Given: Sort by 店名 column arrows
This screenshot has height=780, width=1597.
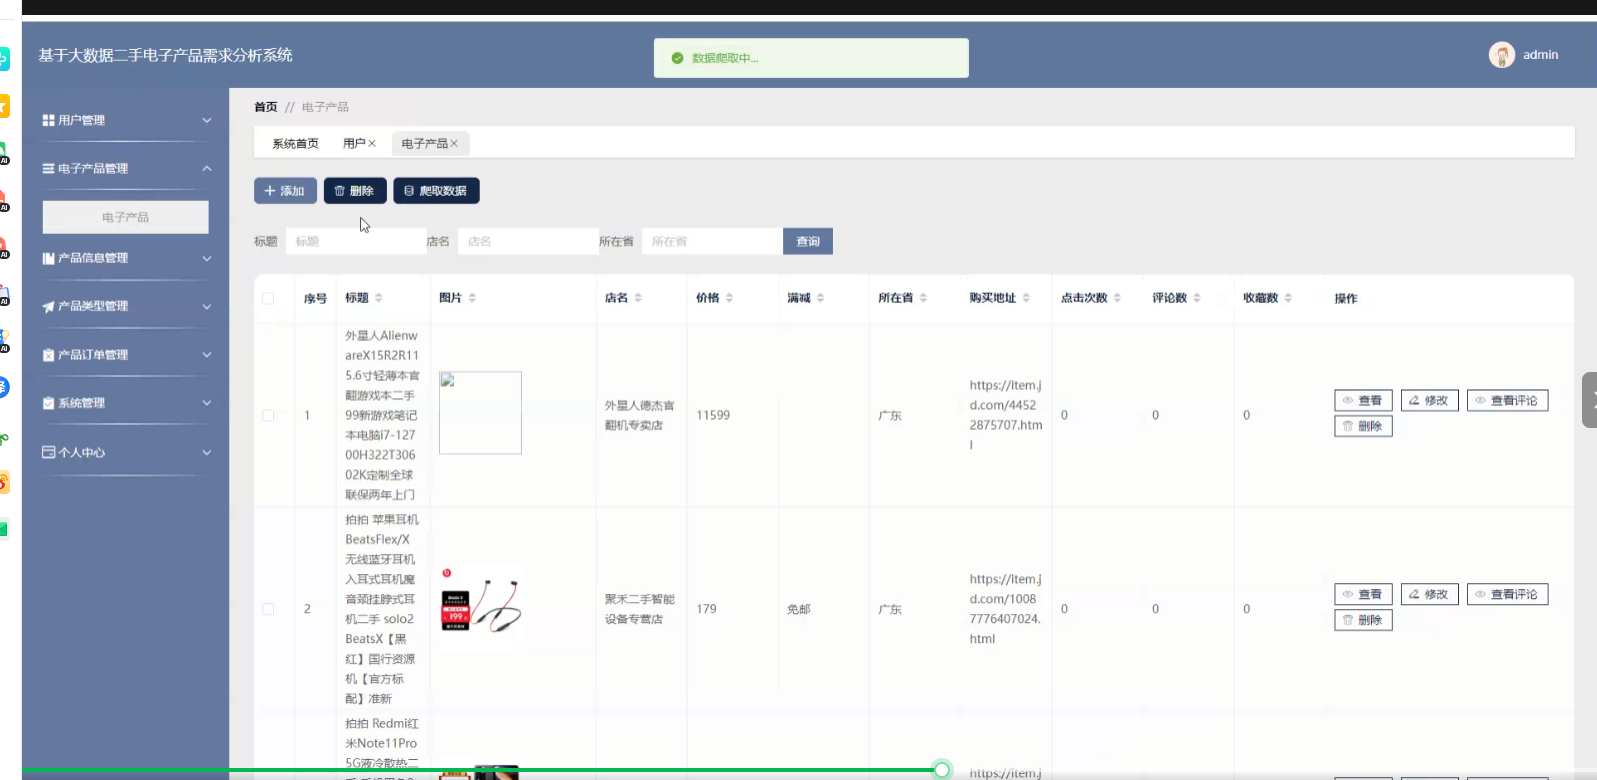Looking at the screenshot, I should pos(638,298).
